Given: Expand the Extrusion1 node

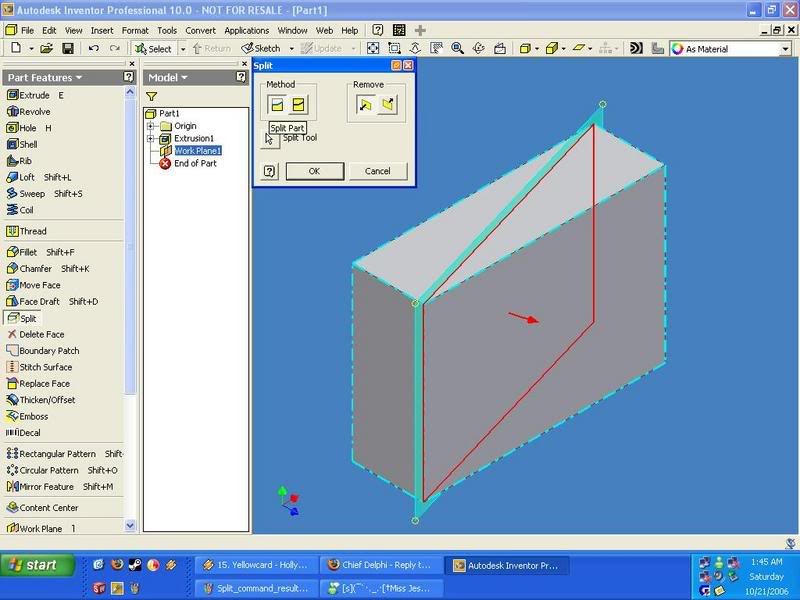Looking at the screenshot, I should tap(151, 138).
